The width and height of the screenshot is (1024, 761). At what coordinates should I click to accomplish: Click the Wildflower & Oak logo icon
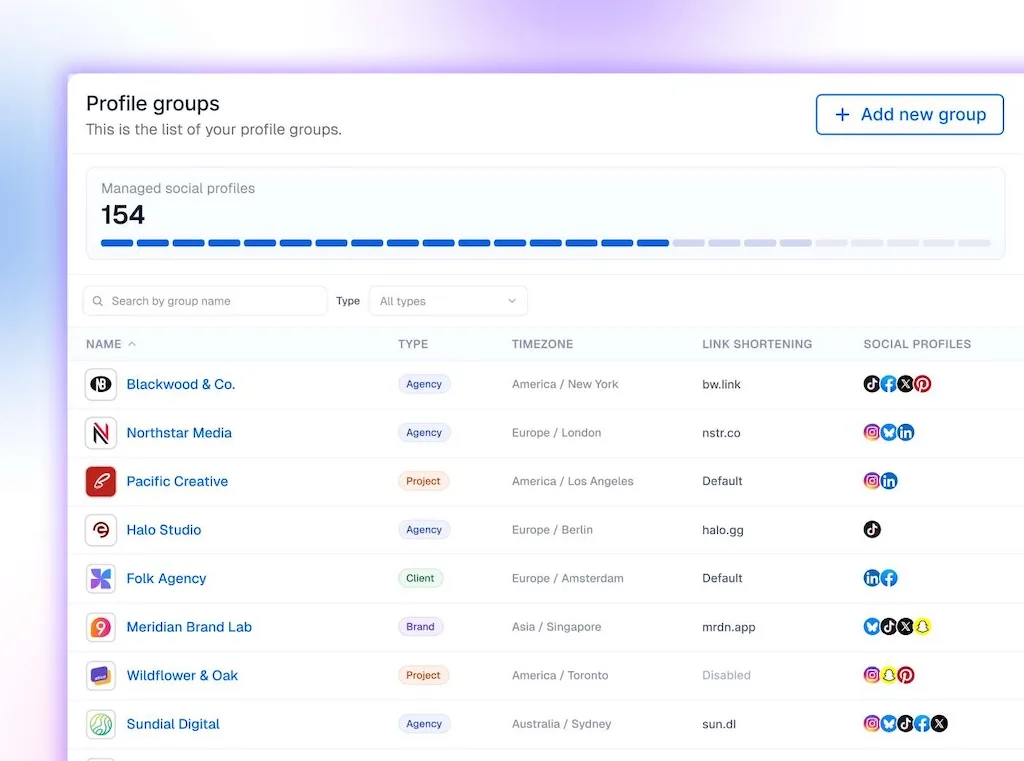pyautogui.click(x=101, y=675)
